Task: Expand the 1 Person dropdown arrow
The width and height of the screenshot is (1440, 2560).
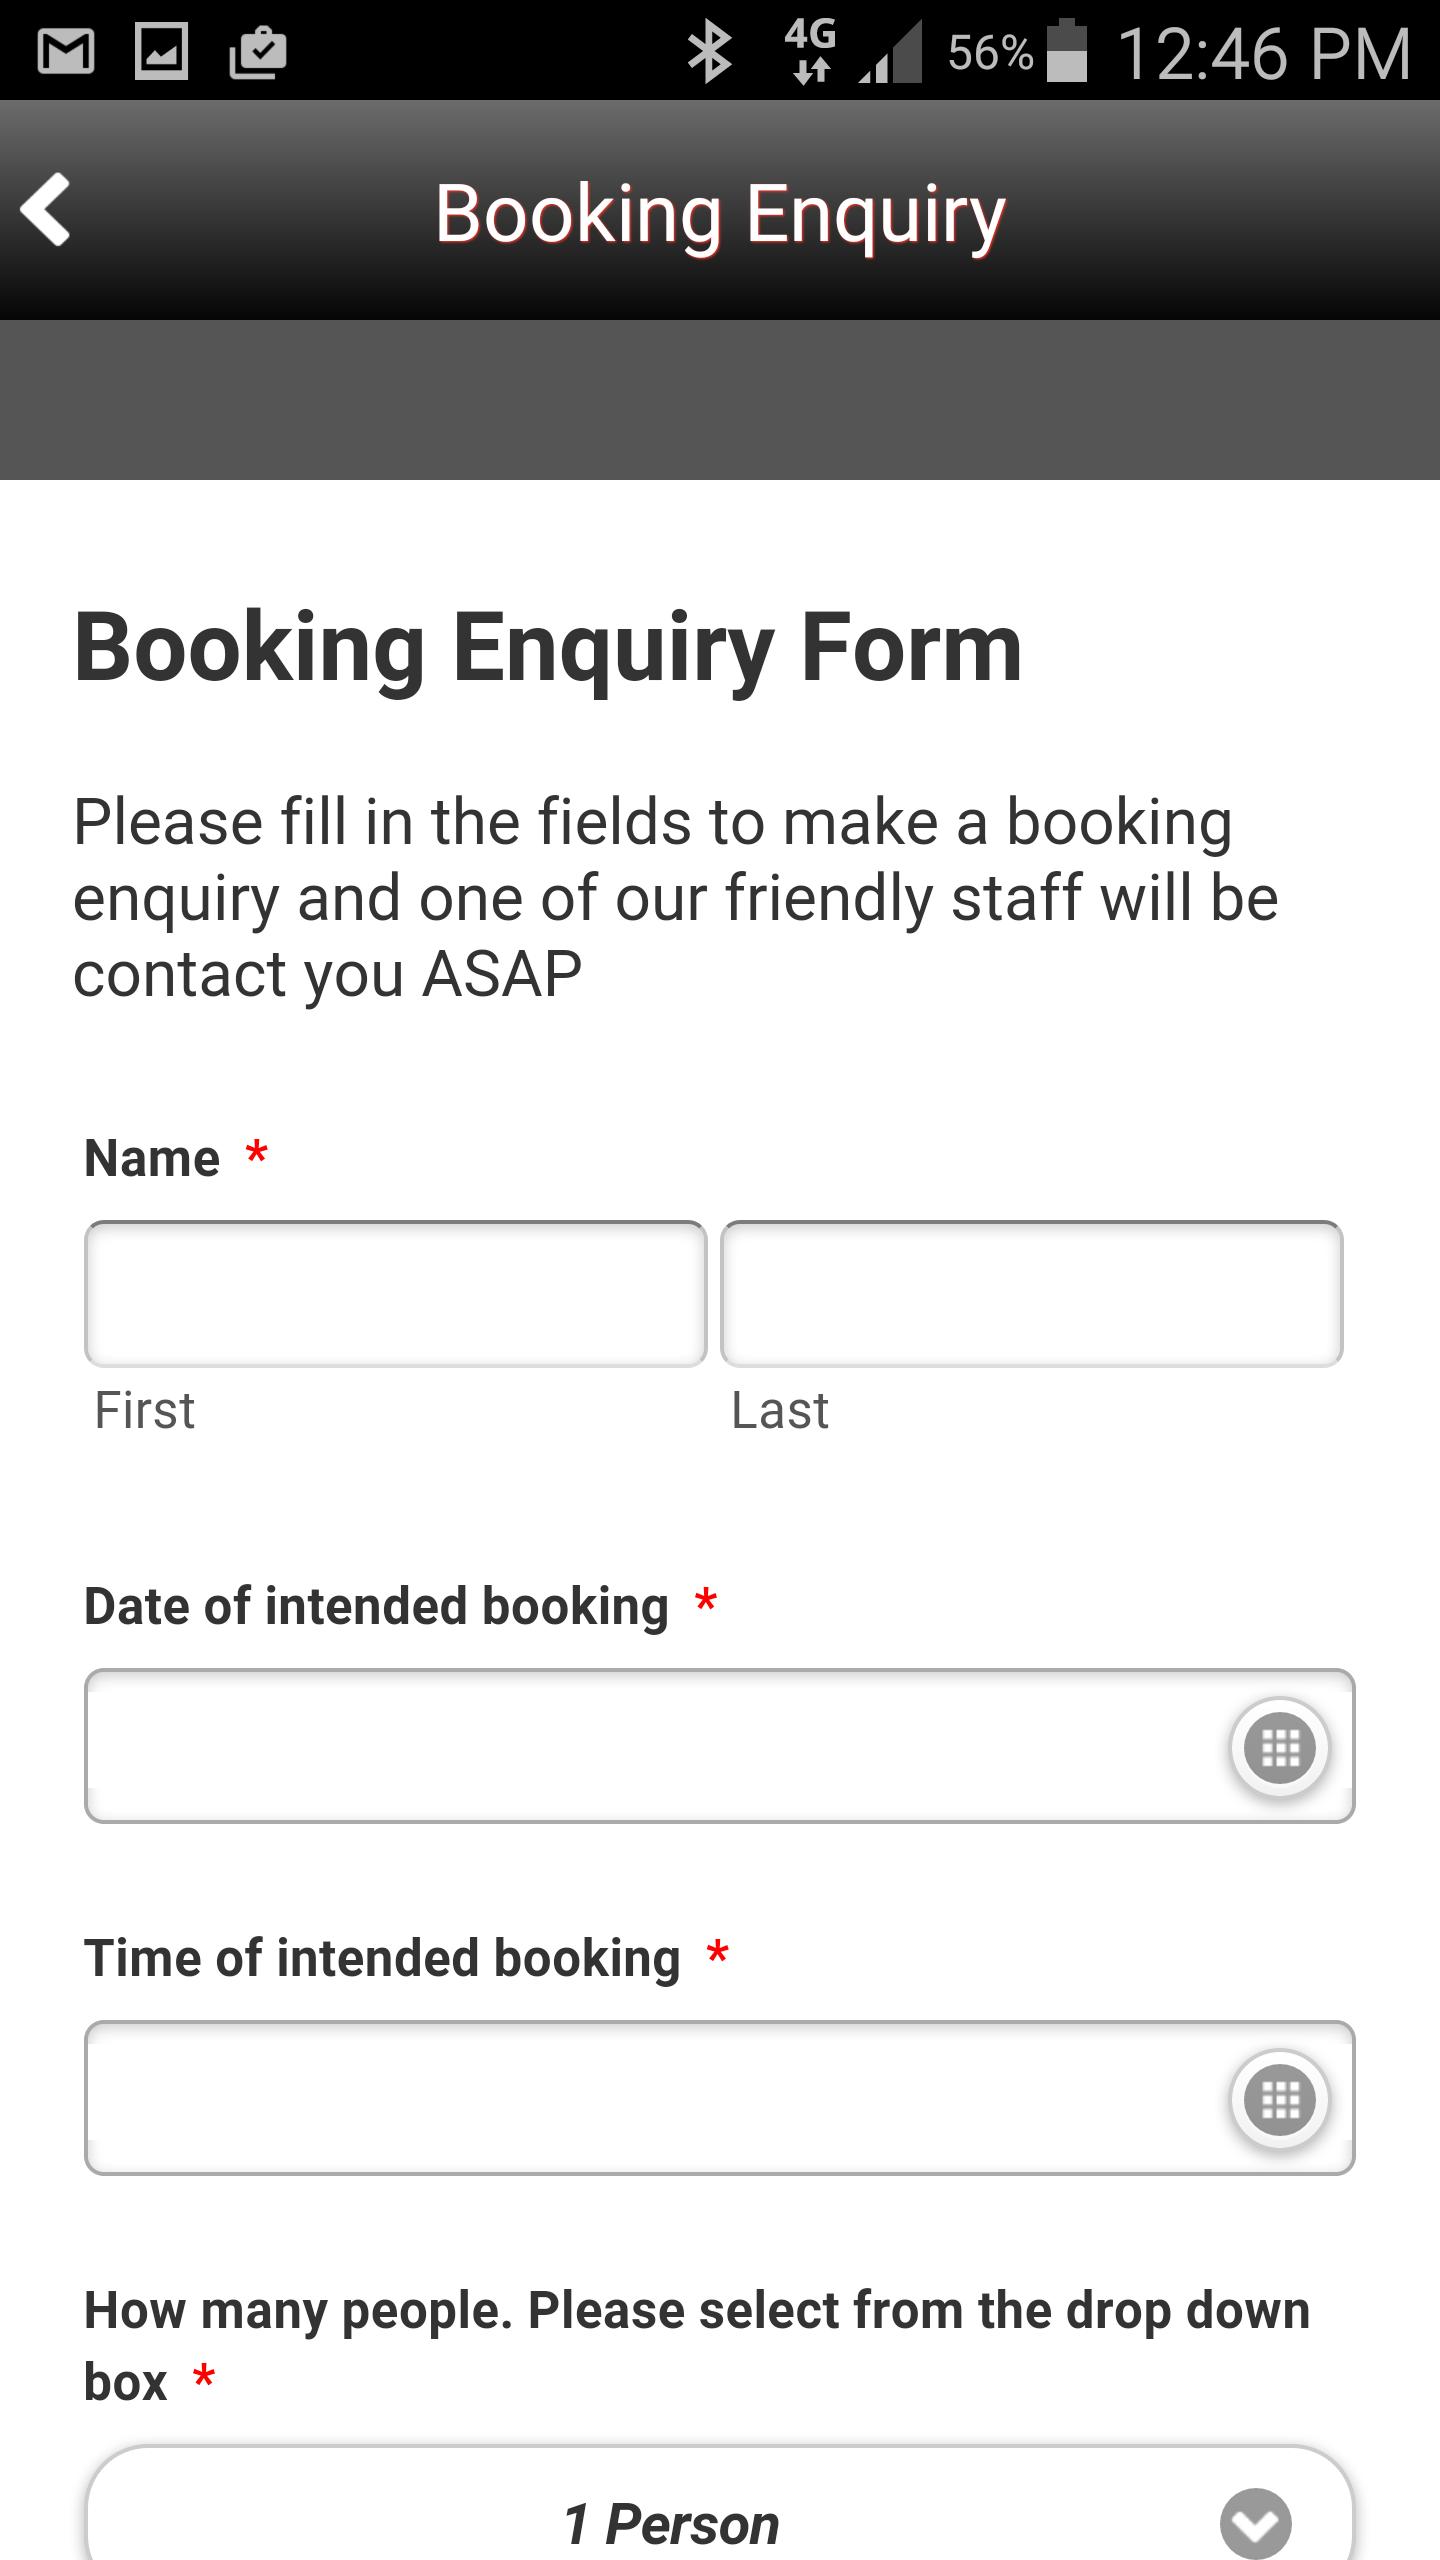Action: point(1256,2522)
